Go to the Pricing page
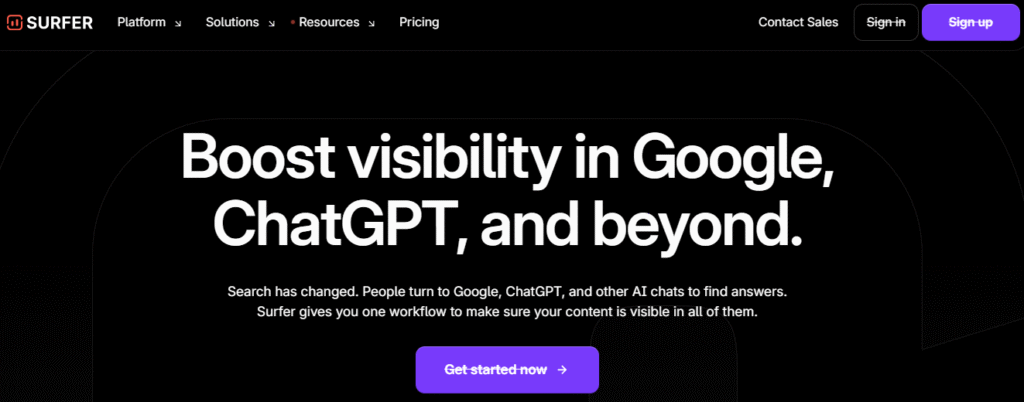 tap(418, 22)
